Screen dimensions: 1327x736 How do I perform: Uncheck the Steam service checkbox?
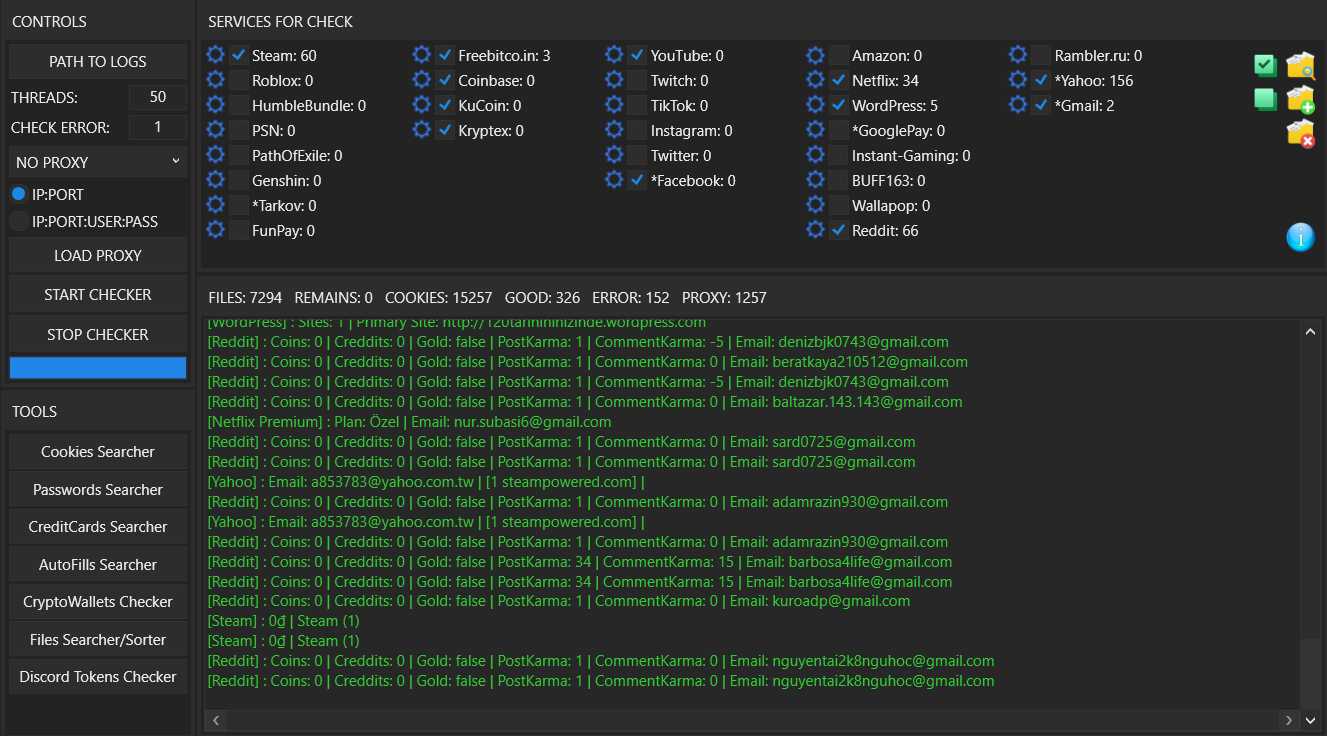click(x=239, y=55)
